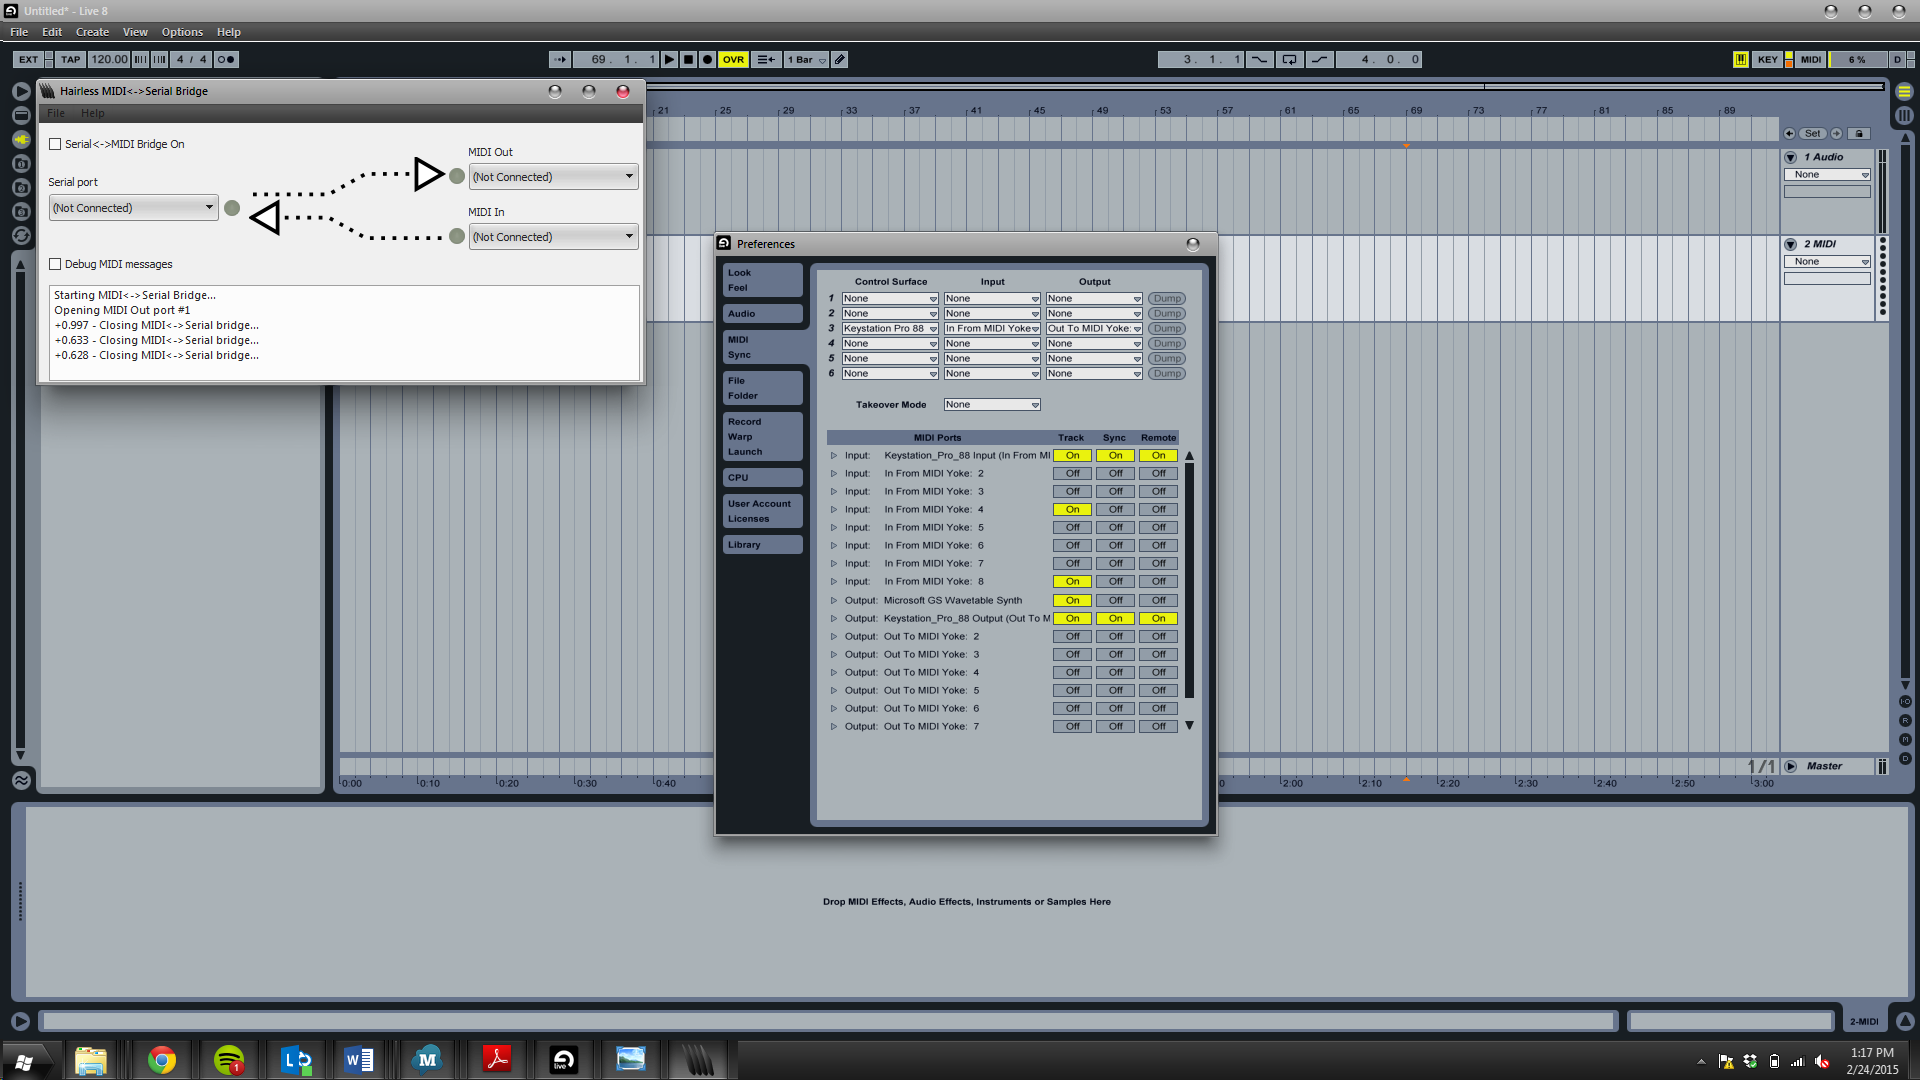Image resolution: width=1920 pixels, height=1080 pixels.
Task: Enable Serial<->MIDI Bridge On checkbox
Action: pos(55,144)
